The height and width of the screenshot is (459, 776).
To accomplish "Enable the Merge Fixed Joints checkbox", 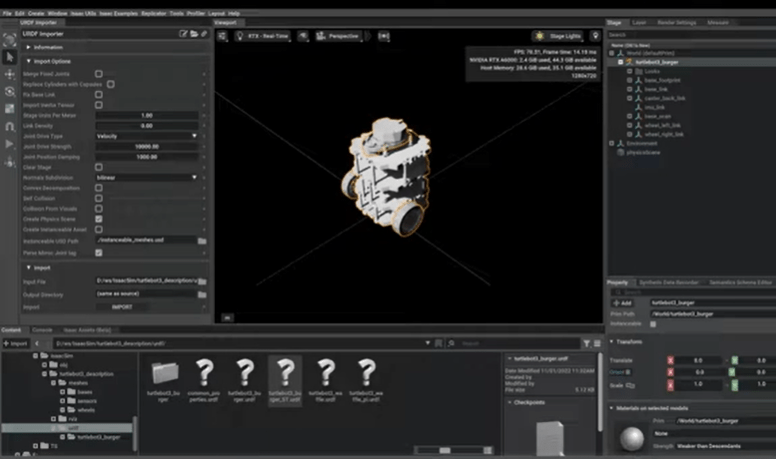I will pyautogui.click(x=99, y=74).
